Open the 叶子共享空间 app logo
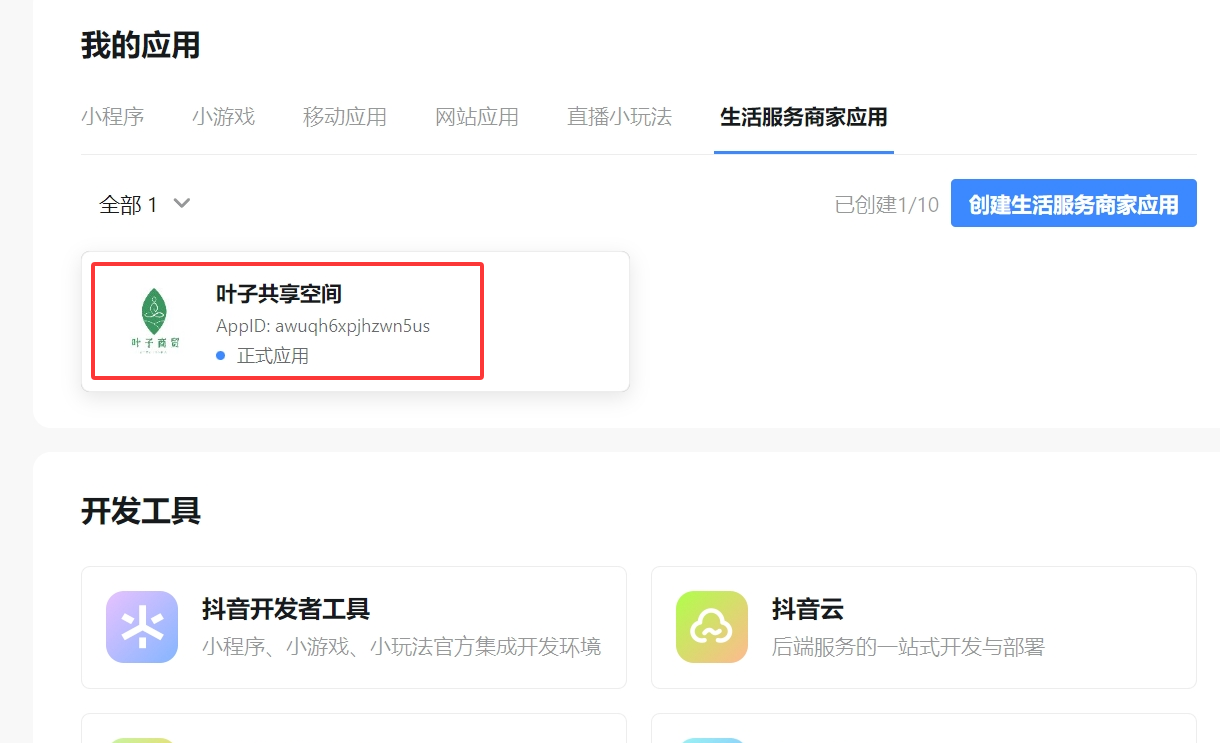Image resolution: width=1220 pixels, height=743 pixels. tap(155, 321)
